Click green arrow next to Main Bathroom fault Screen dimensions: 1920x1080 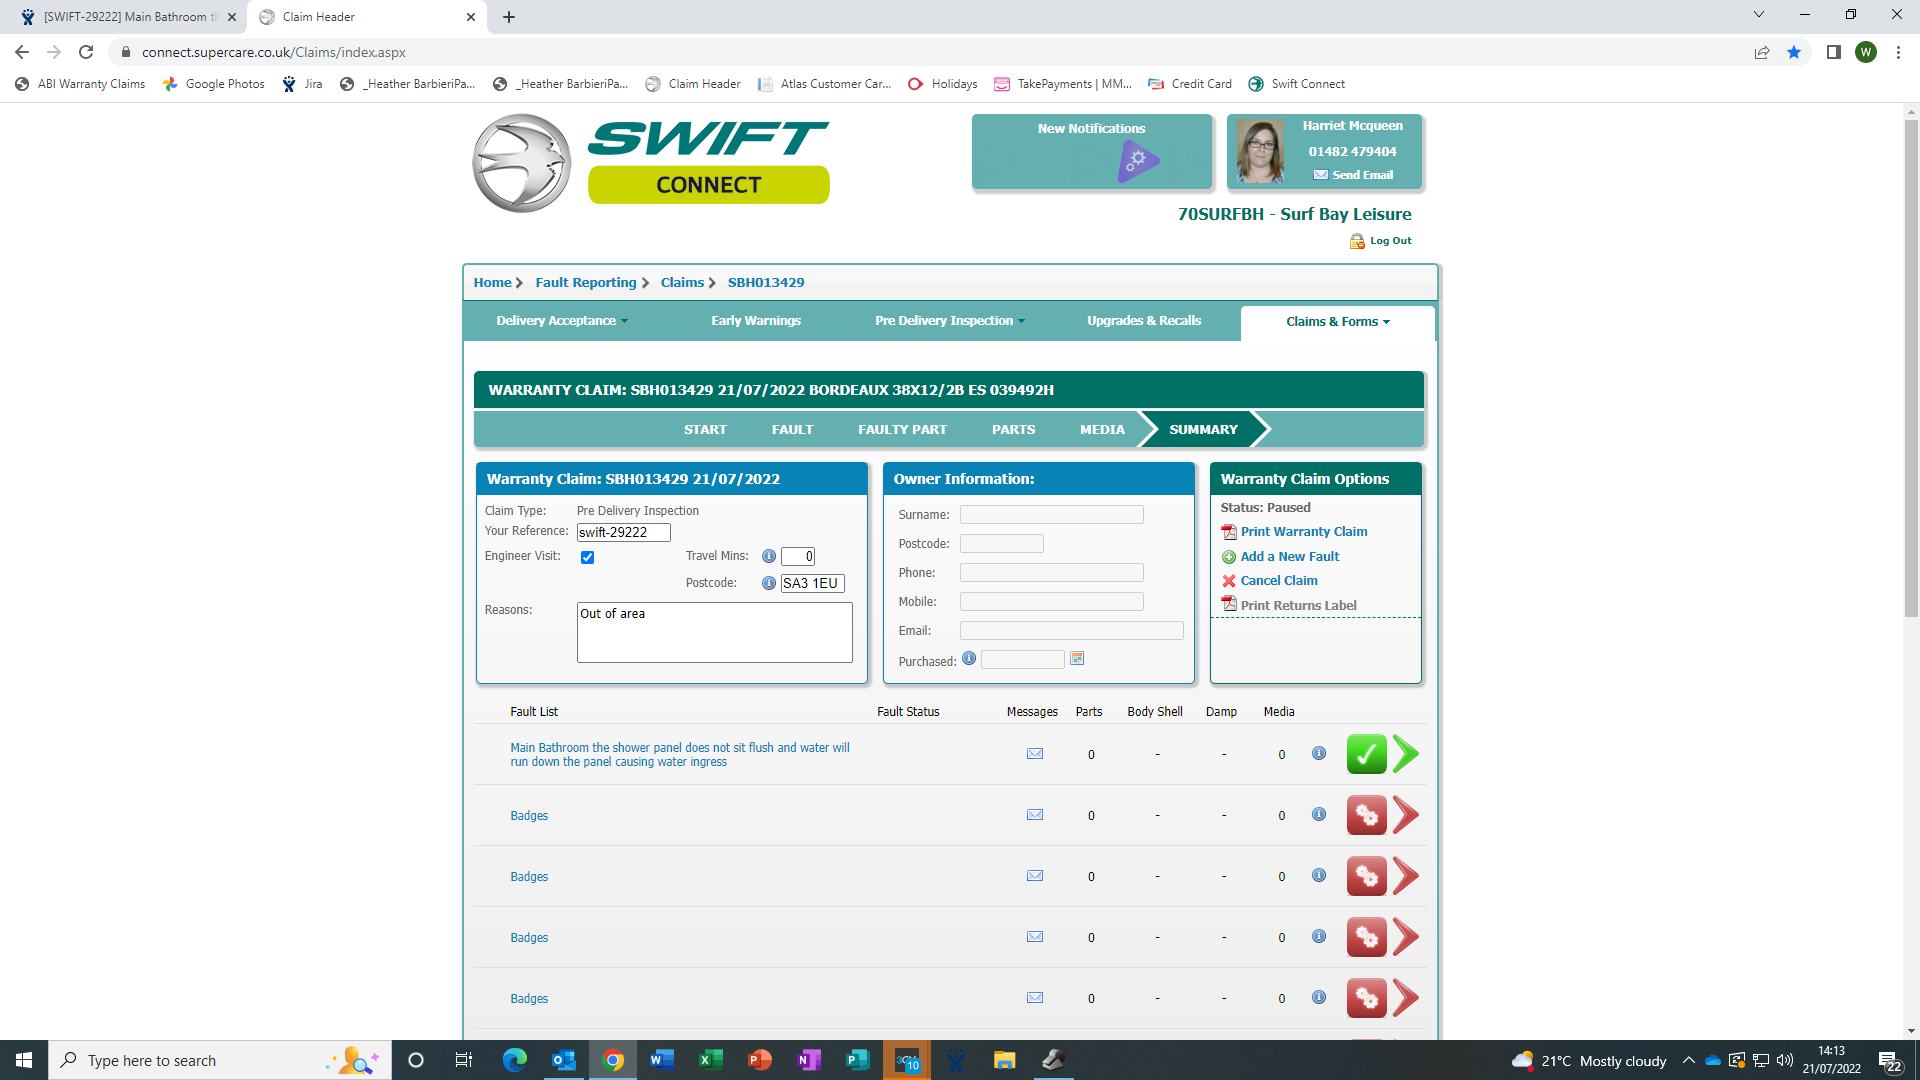(x=1405, y=754)
